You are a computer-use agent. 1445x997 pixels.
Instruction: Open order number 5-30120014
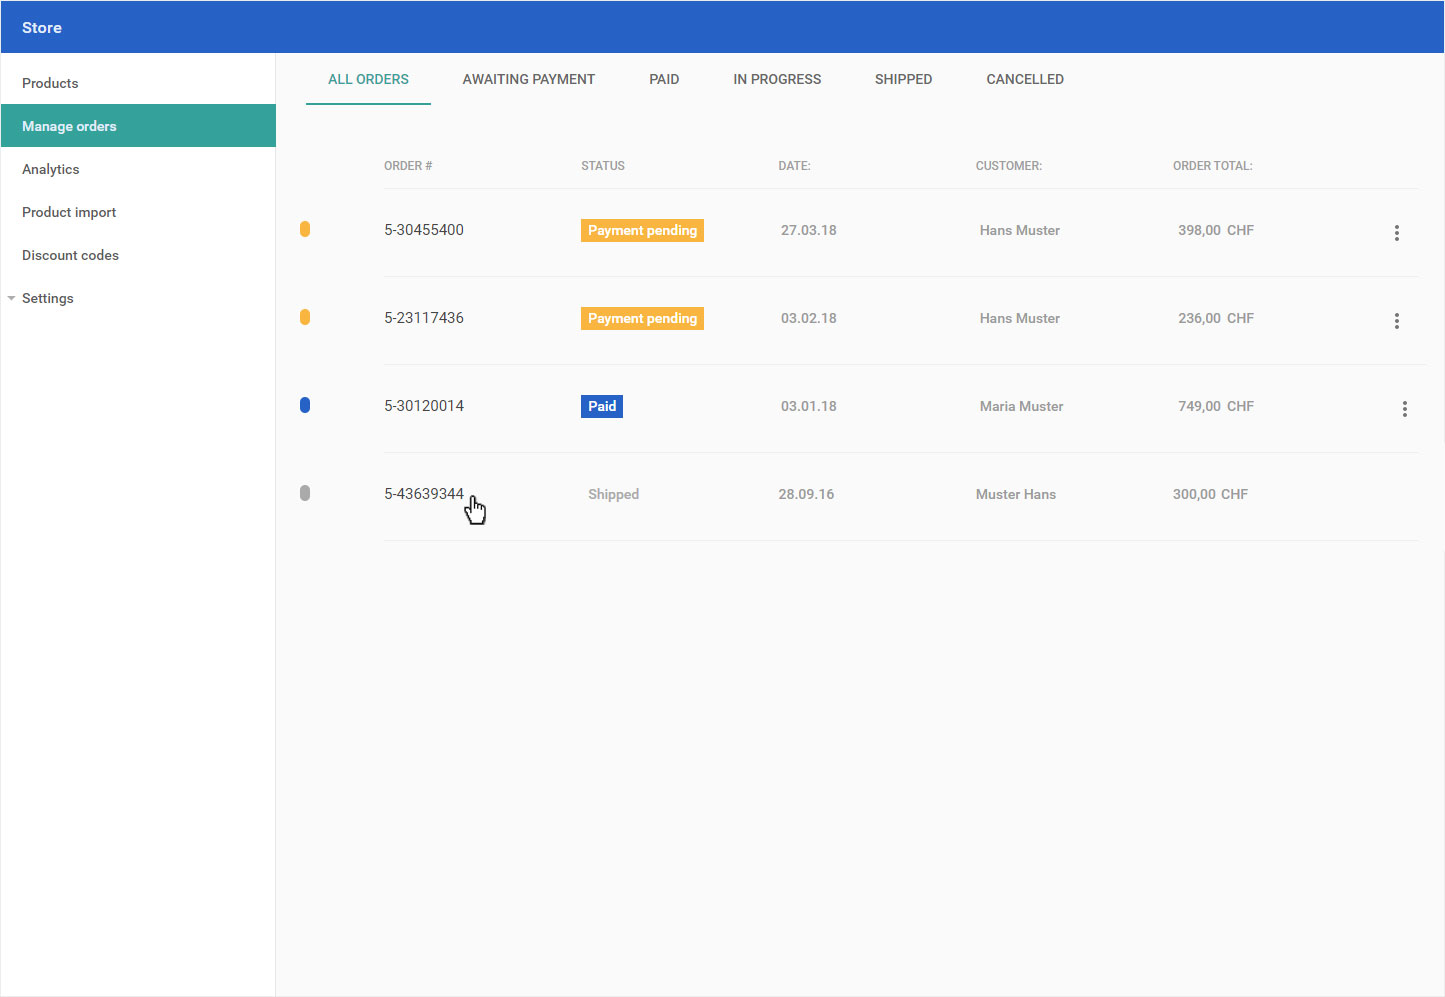pos(424,406)
